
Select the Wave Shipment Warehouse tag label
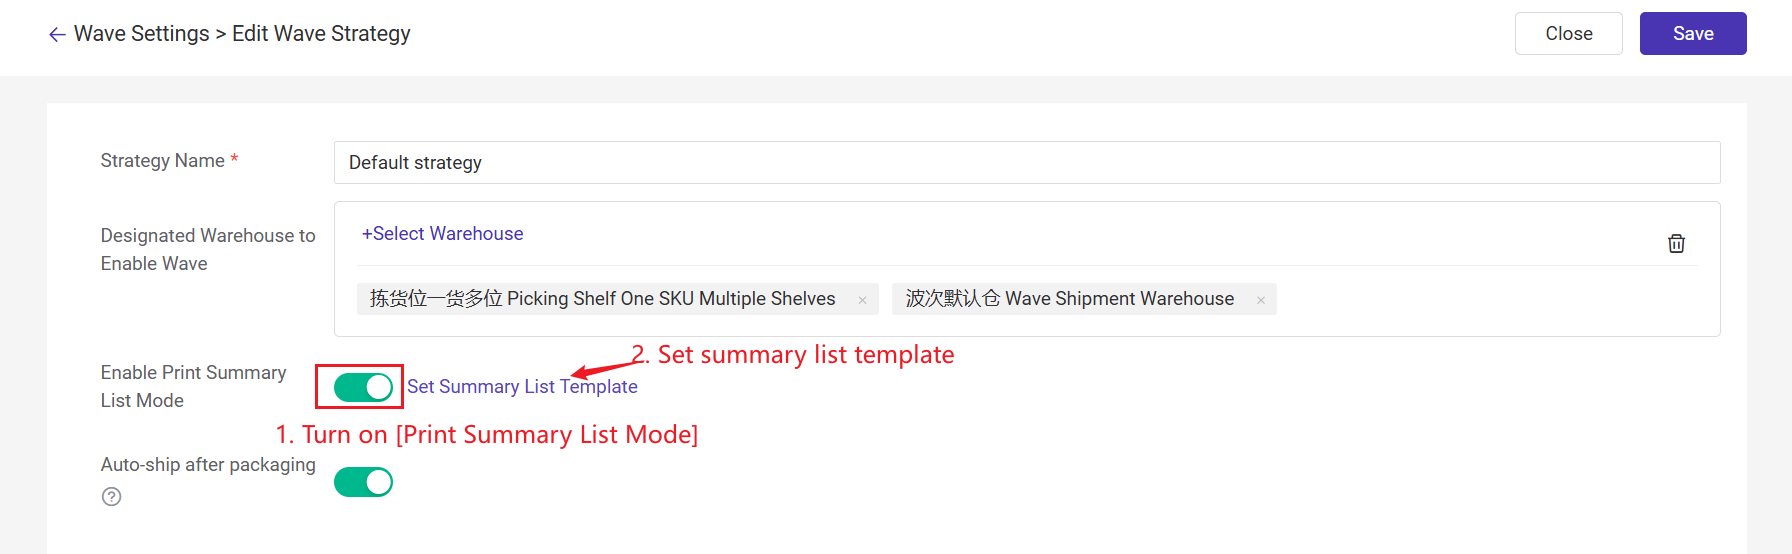1069,299
